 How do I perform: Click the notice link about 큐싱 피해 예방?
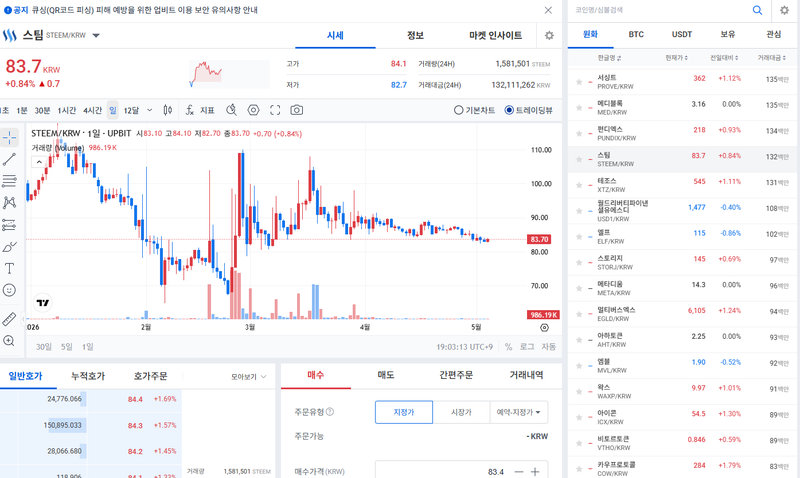[x=144, y=10]
